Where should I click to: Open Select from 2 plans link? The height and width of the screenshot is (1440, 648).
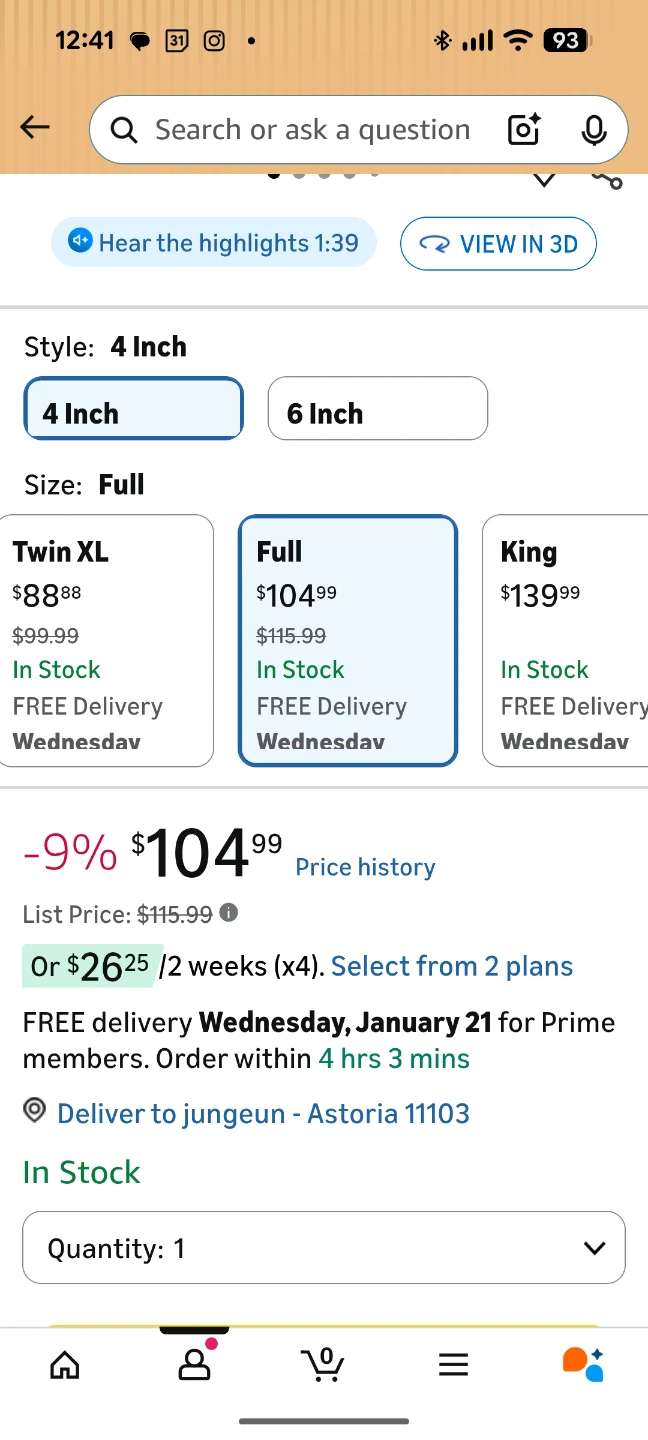[452, 966]
